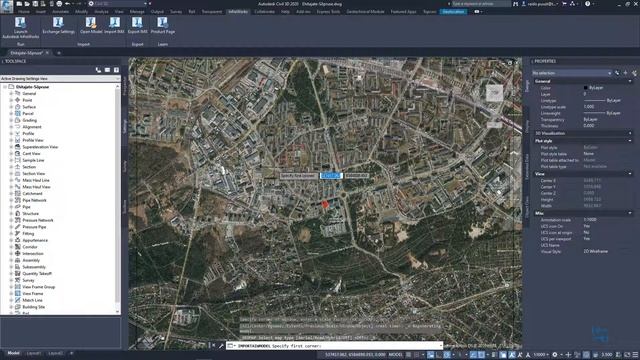Collapse the View section in Properties
The height and width of the screenshot is (360, 640).
tap(630, 174)
